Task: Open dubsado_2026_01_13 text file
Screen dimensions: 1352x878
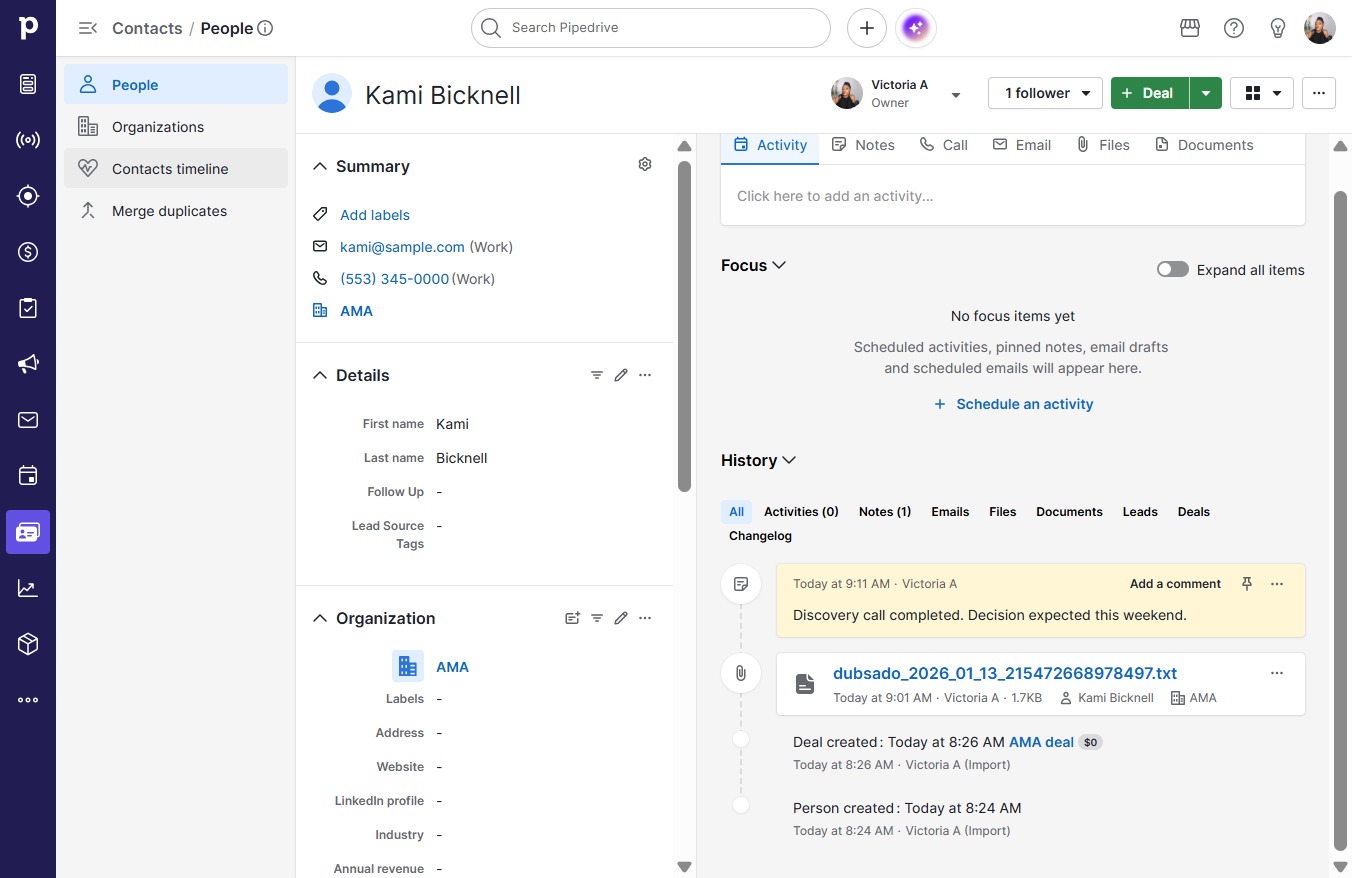Action: (1005, 673)
